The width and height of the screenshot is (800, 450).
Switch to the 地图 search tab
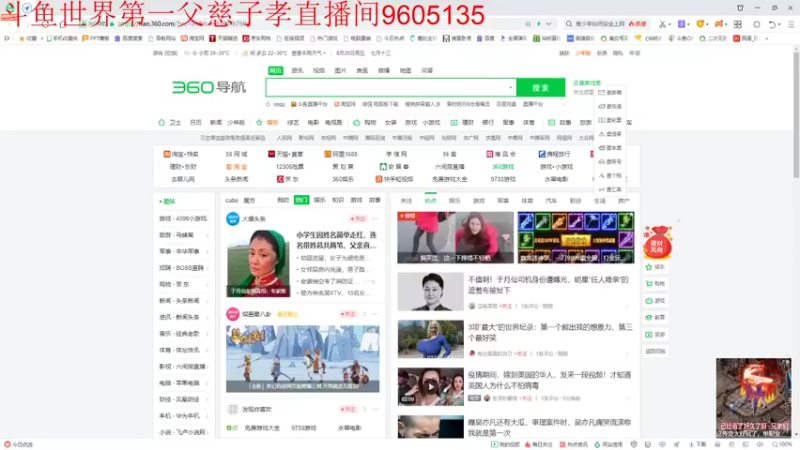[x=406, y=70]
